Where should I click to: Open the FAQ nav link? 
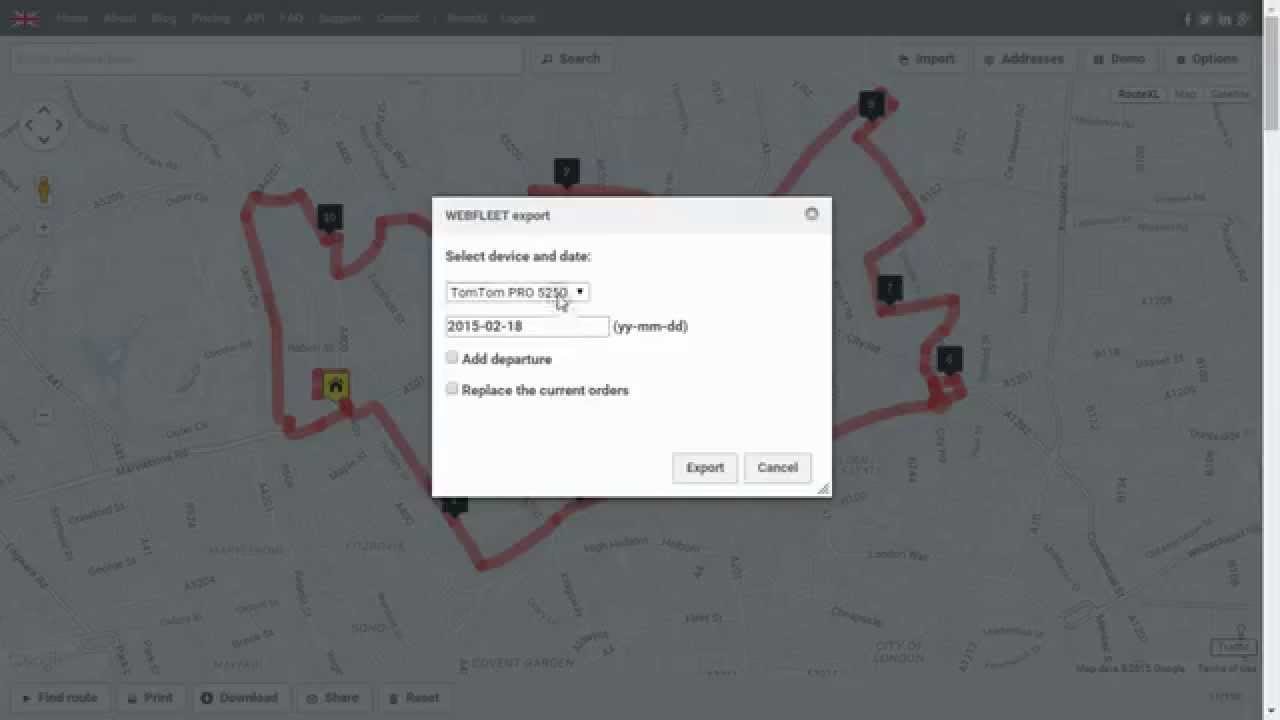(292, 18)
